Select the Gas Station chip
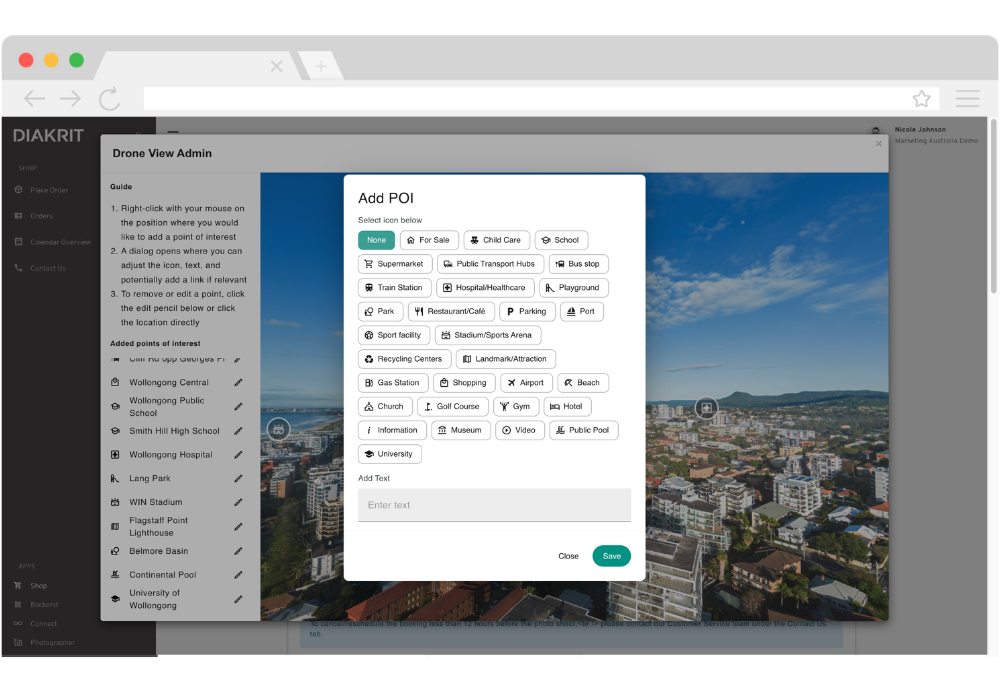1000x700 pixels. [393, 383]
